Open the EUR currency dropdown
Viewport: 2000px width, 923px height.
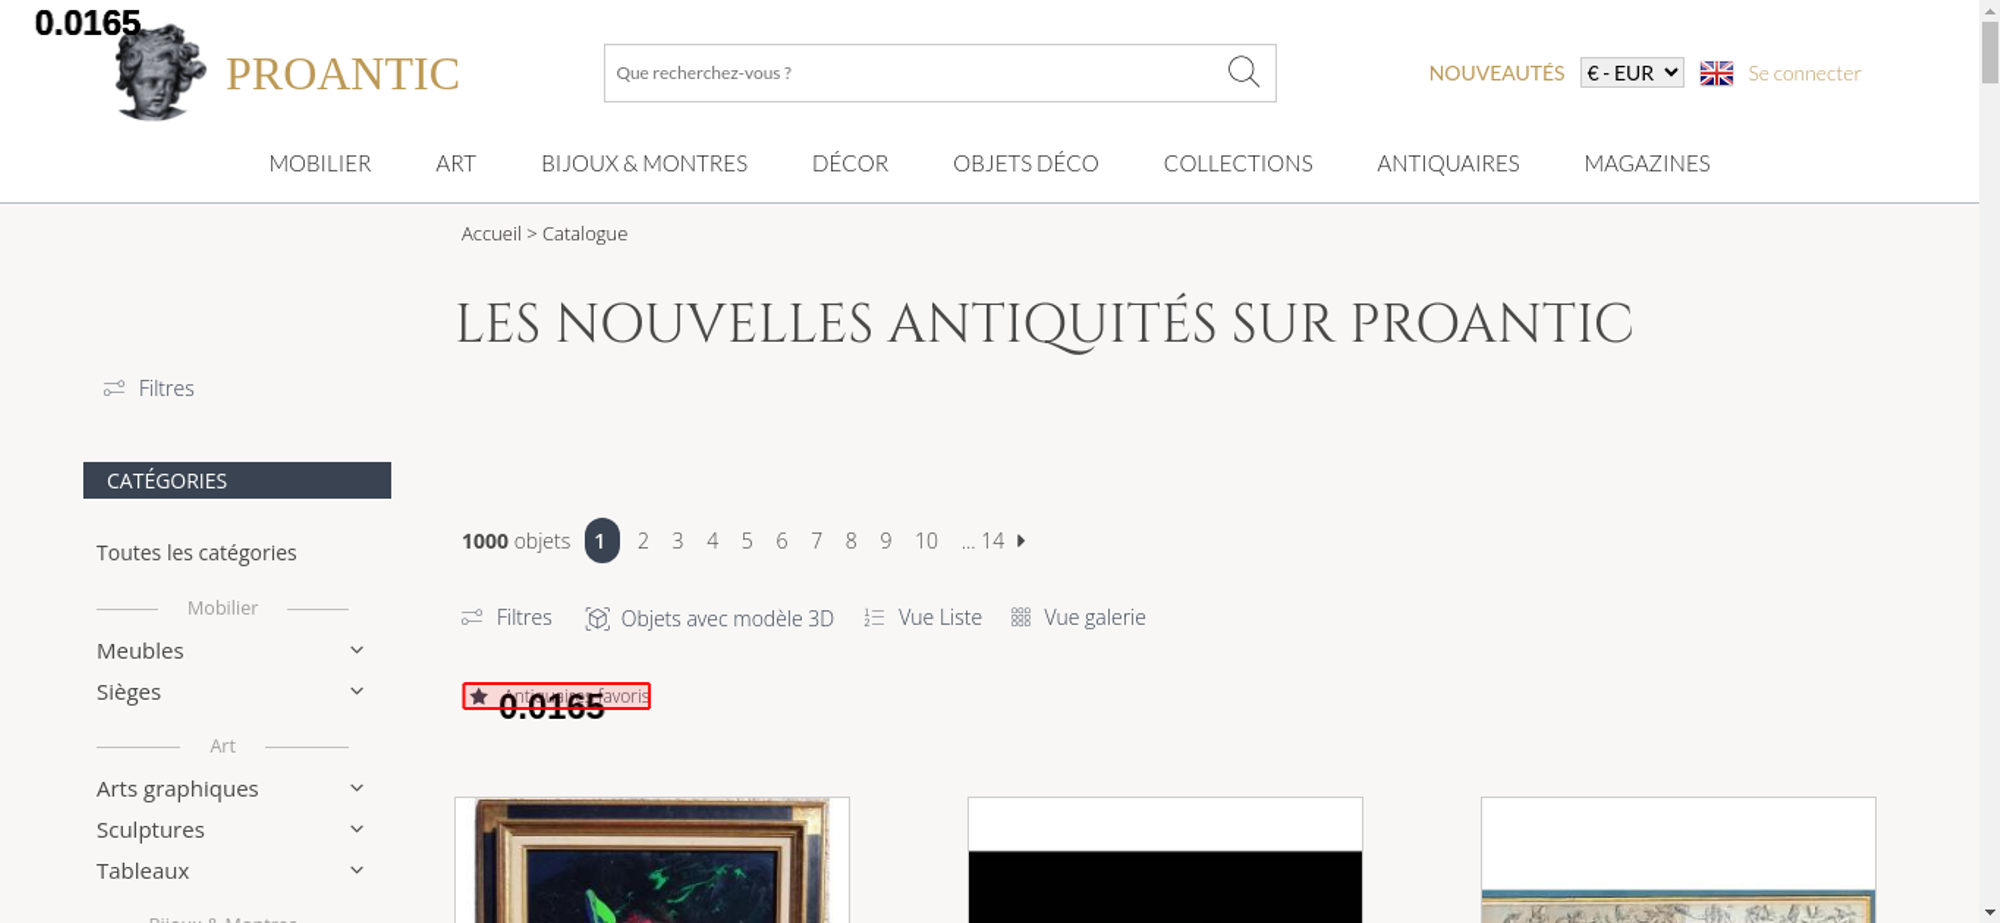(1631, 73)
